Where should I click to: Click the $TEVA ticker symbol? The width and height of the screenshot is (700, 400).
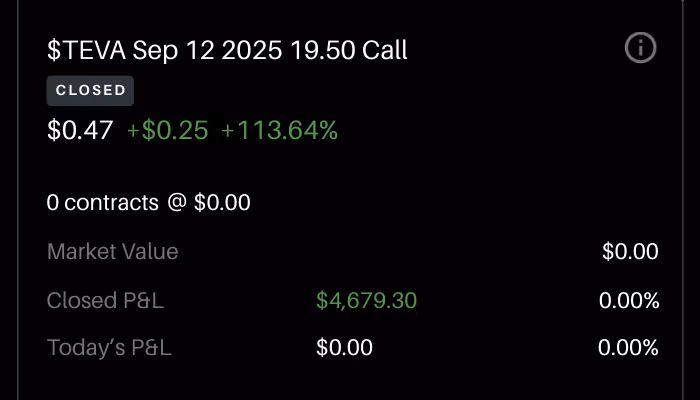coord(86,50)
